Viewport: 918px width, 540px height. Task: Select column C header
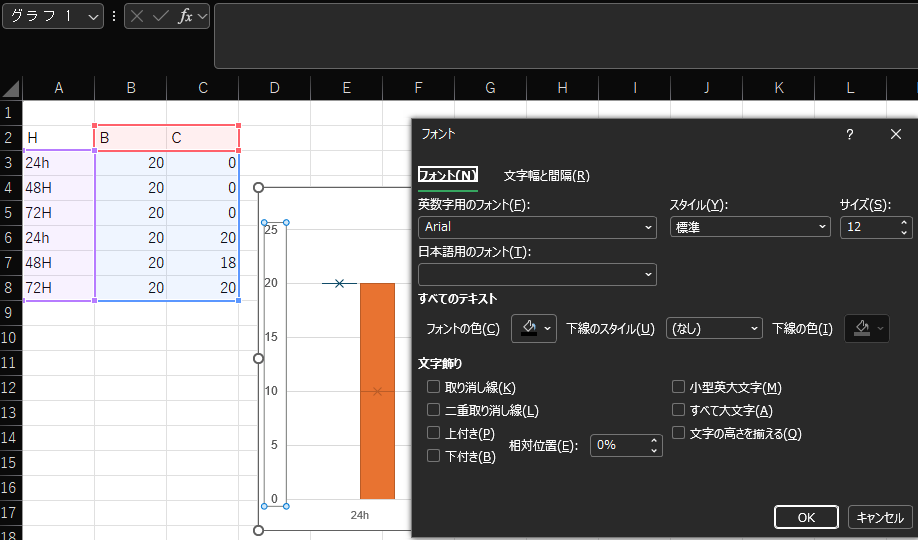203,88
